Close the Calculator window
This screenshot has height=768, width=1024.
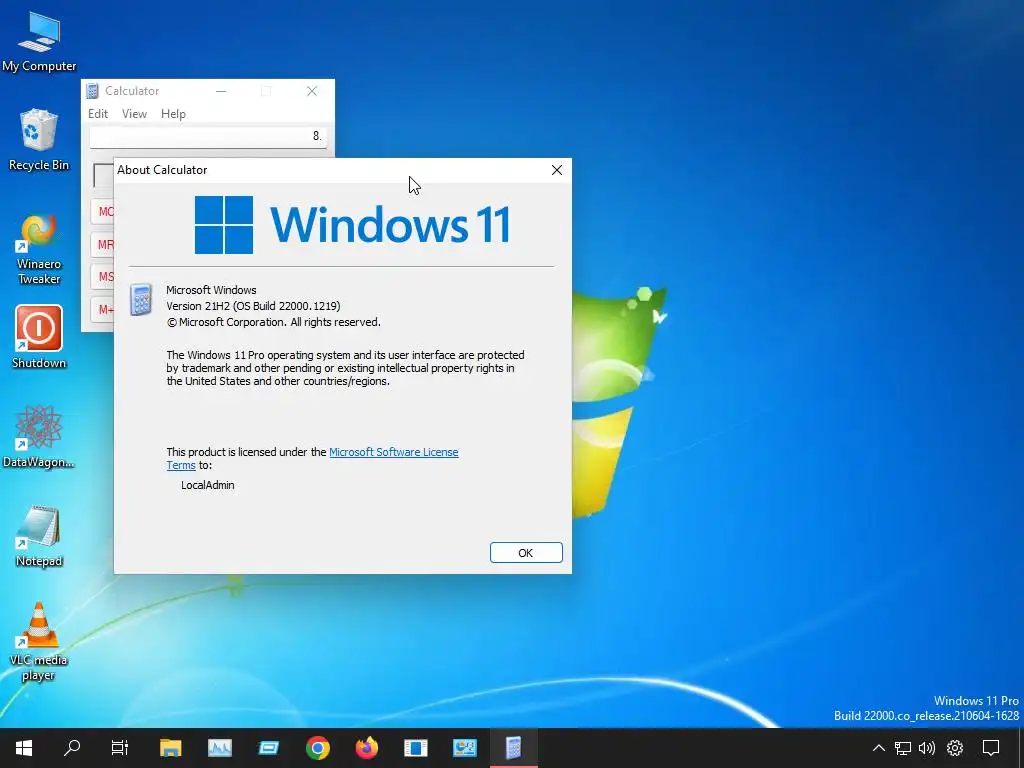312,91
